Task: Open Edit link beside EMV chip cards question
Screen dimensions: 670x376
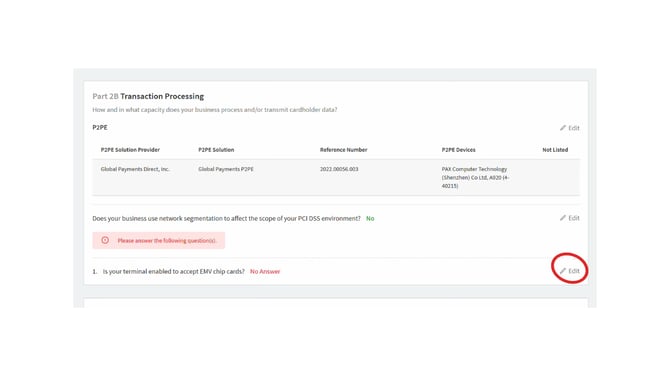Action: click(x=570, y=271)
